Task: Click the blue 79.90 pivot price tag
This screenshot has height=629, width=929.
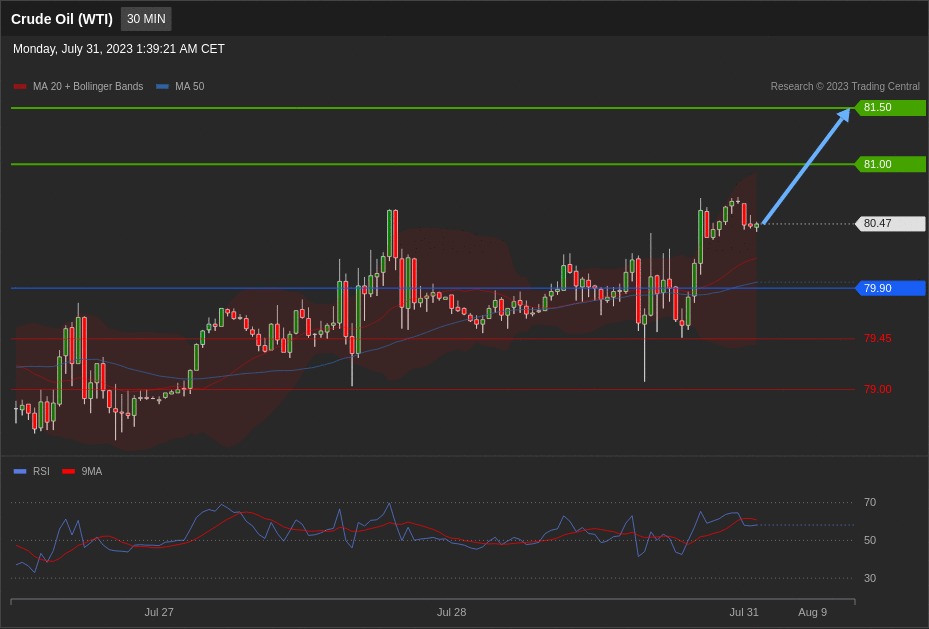Action: [x=890, y=288]
